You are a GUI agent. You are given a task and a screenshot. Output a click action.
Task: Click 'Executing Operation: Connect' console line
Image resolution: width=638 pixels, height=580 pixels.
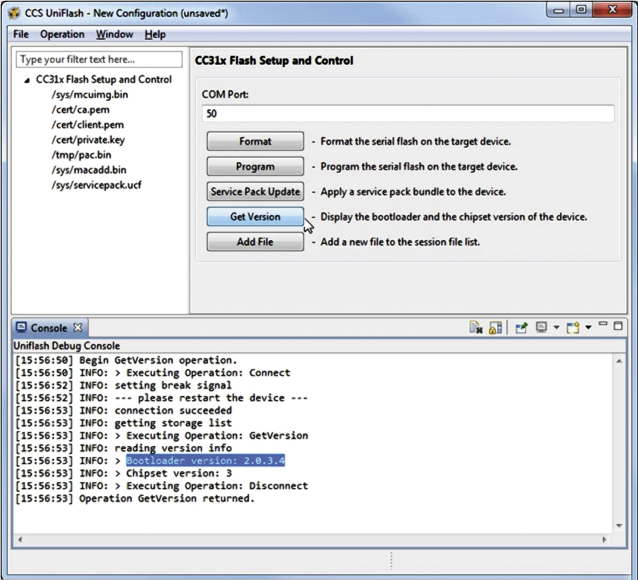pos(153,373)
